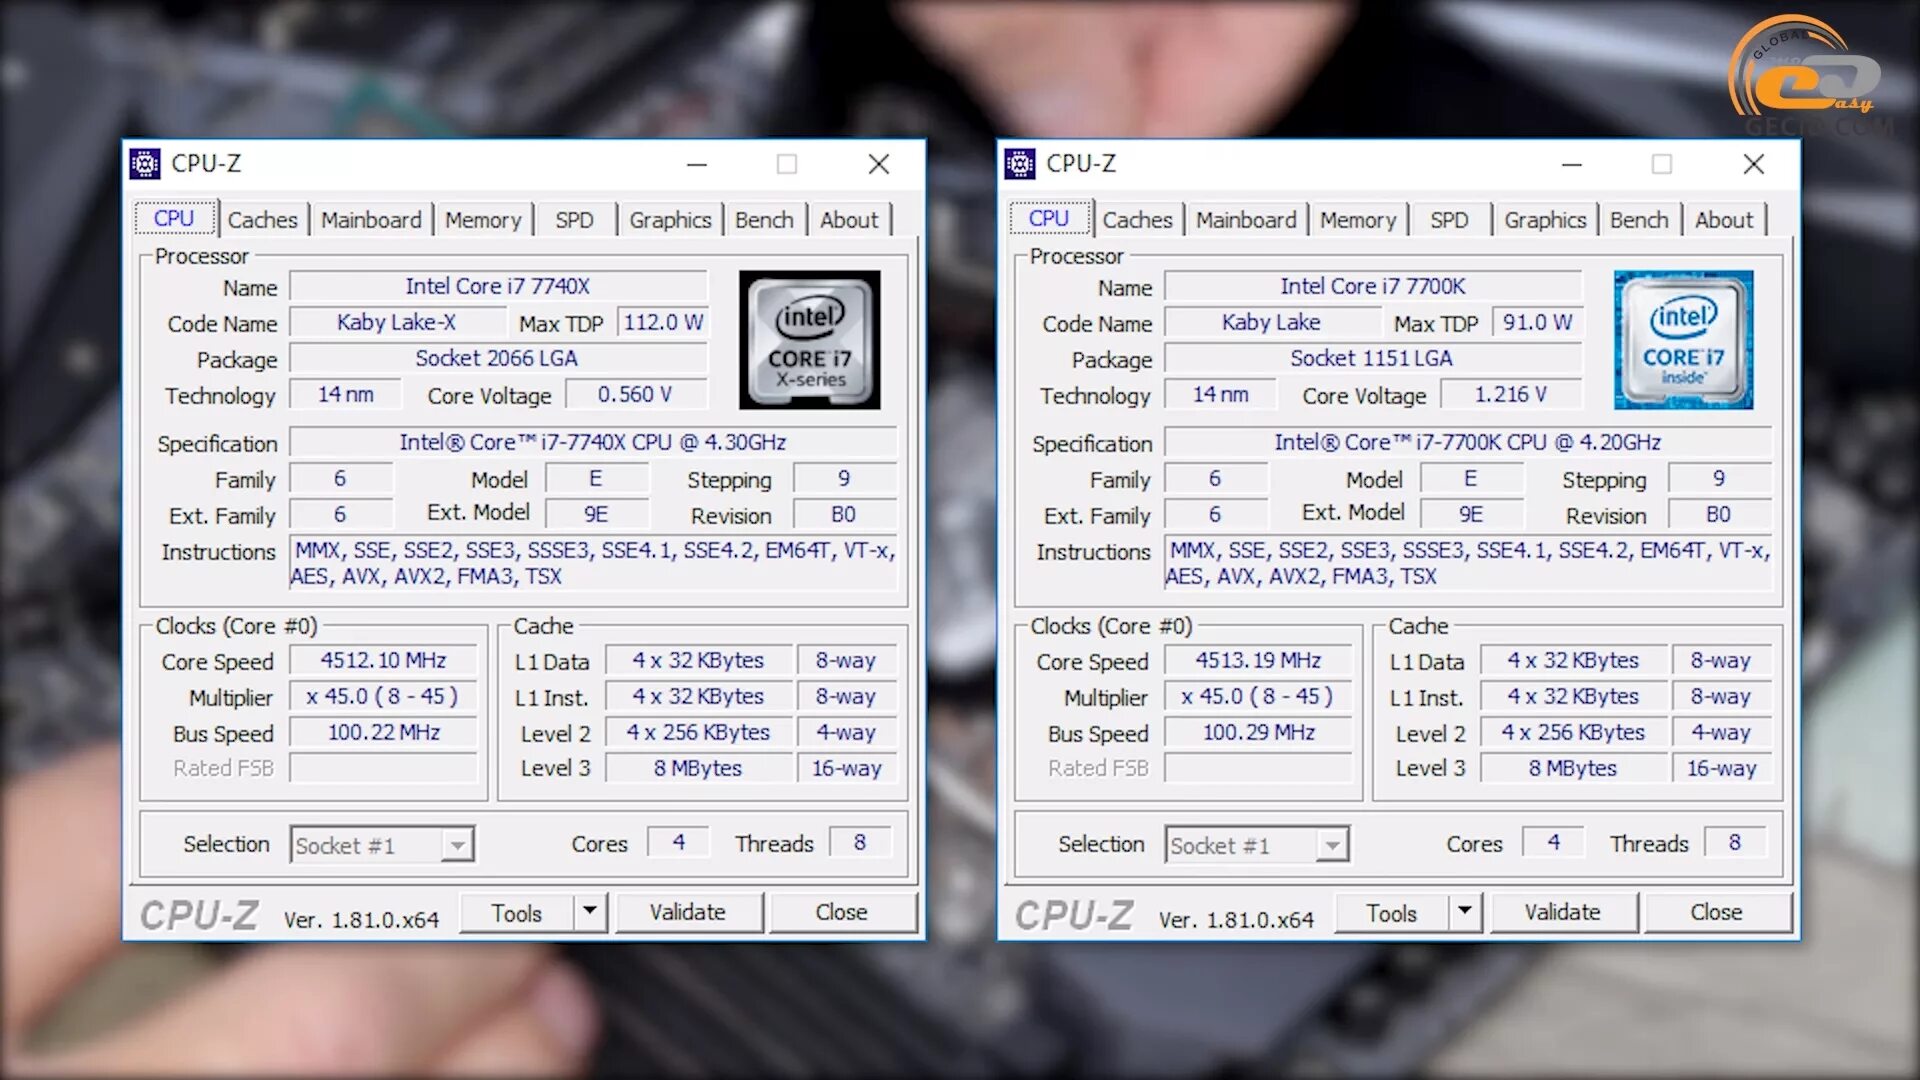Open Tools dropdown arrow in left window
This screenshot has width=1920, height=1080.
point(590,911)
